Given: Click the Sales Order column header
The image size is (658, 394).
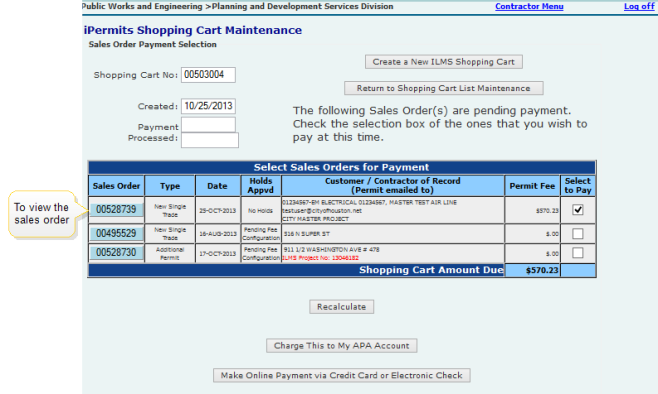Looking at the screenshot, I should [116, 185].
